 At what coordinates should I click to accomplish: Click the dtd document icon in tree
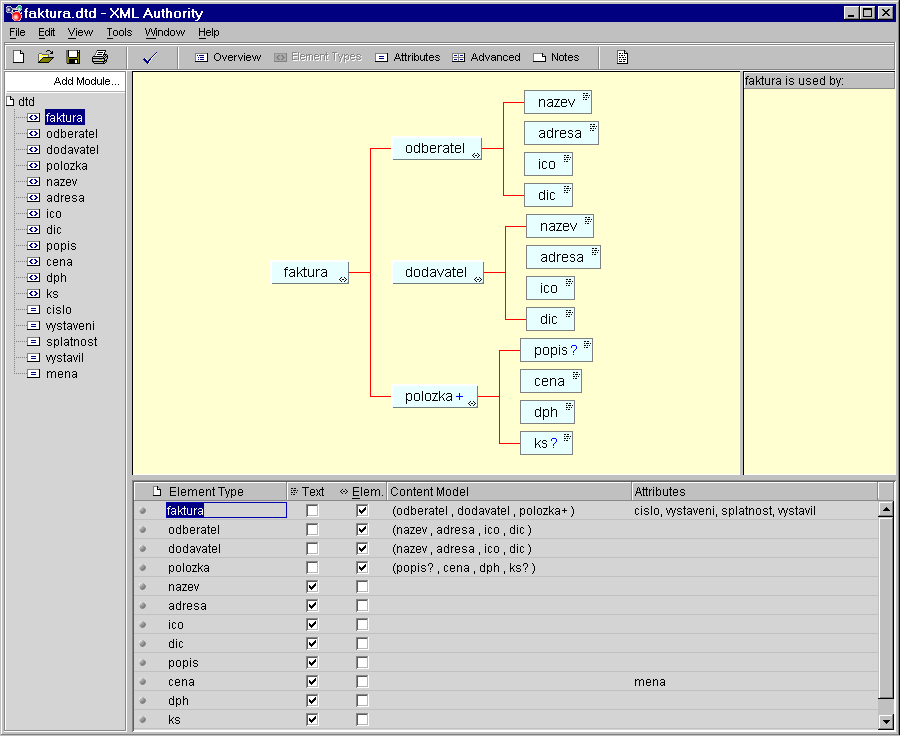point(10,101)
